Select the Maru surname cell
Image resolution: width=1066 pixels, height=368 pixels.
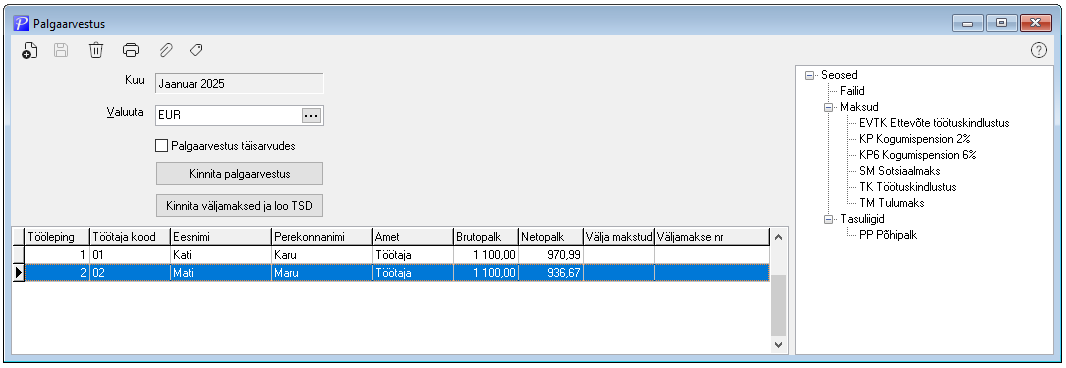click(322, 272)
